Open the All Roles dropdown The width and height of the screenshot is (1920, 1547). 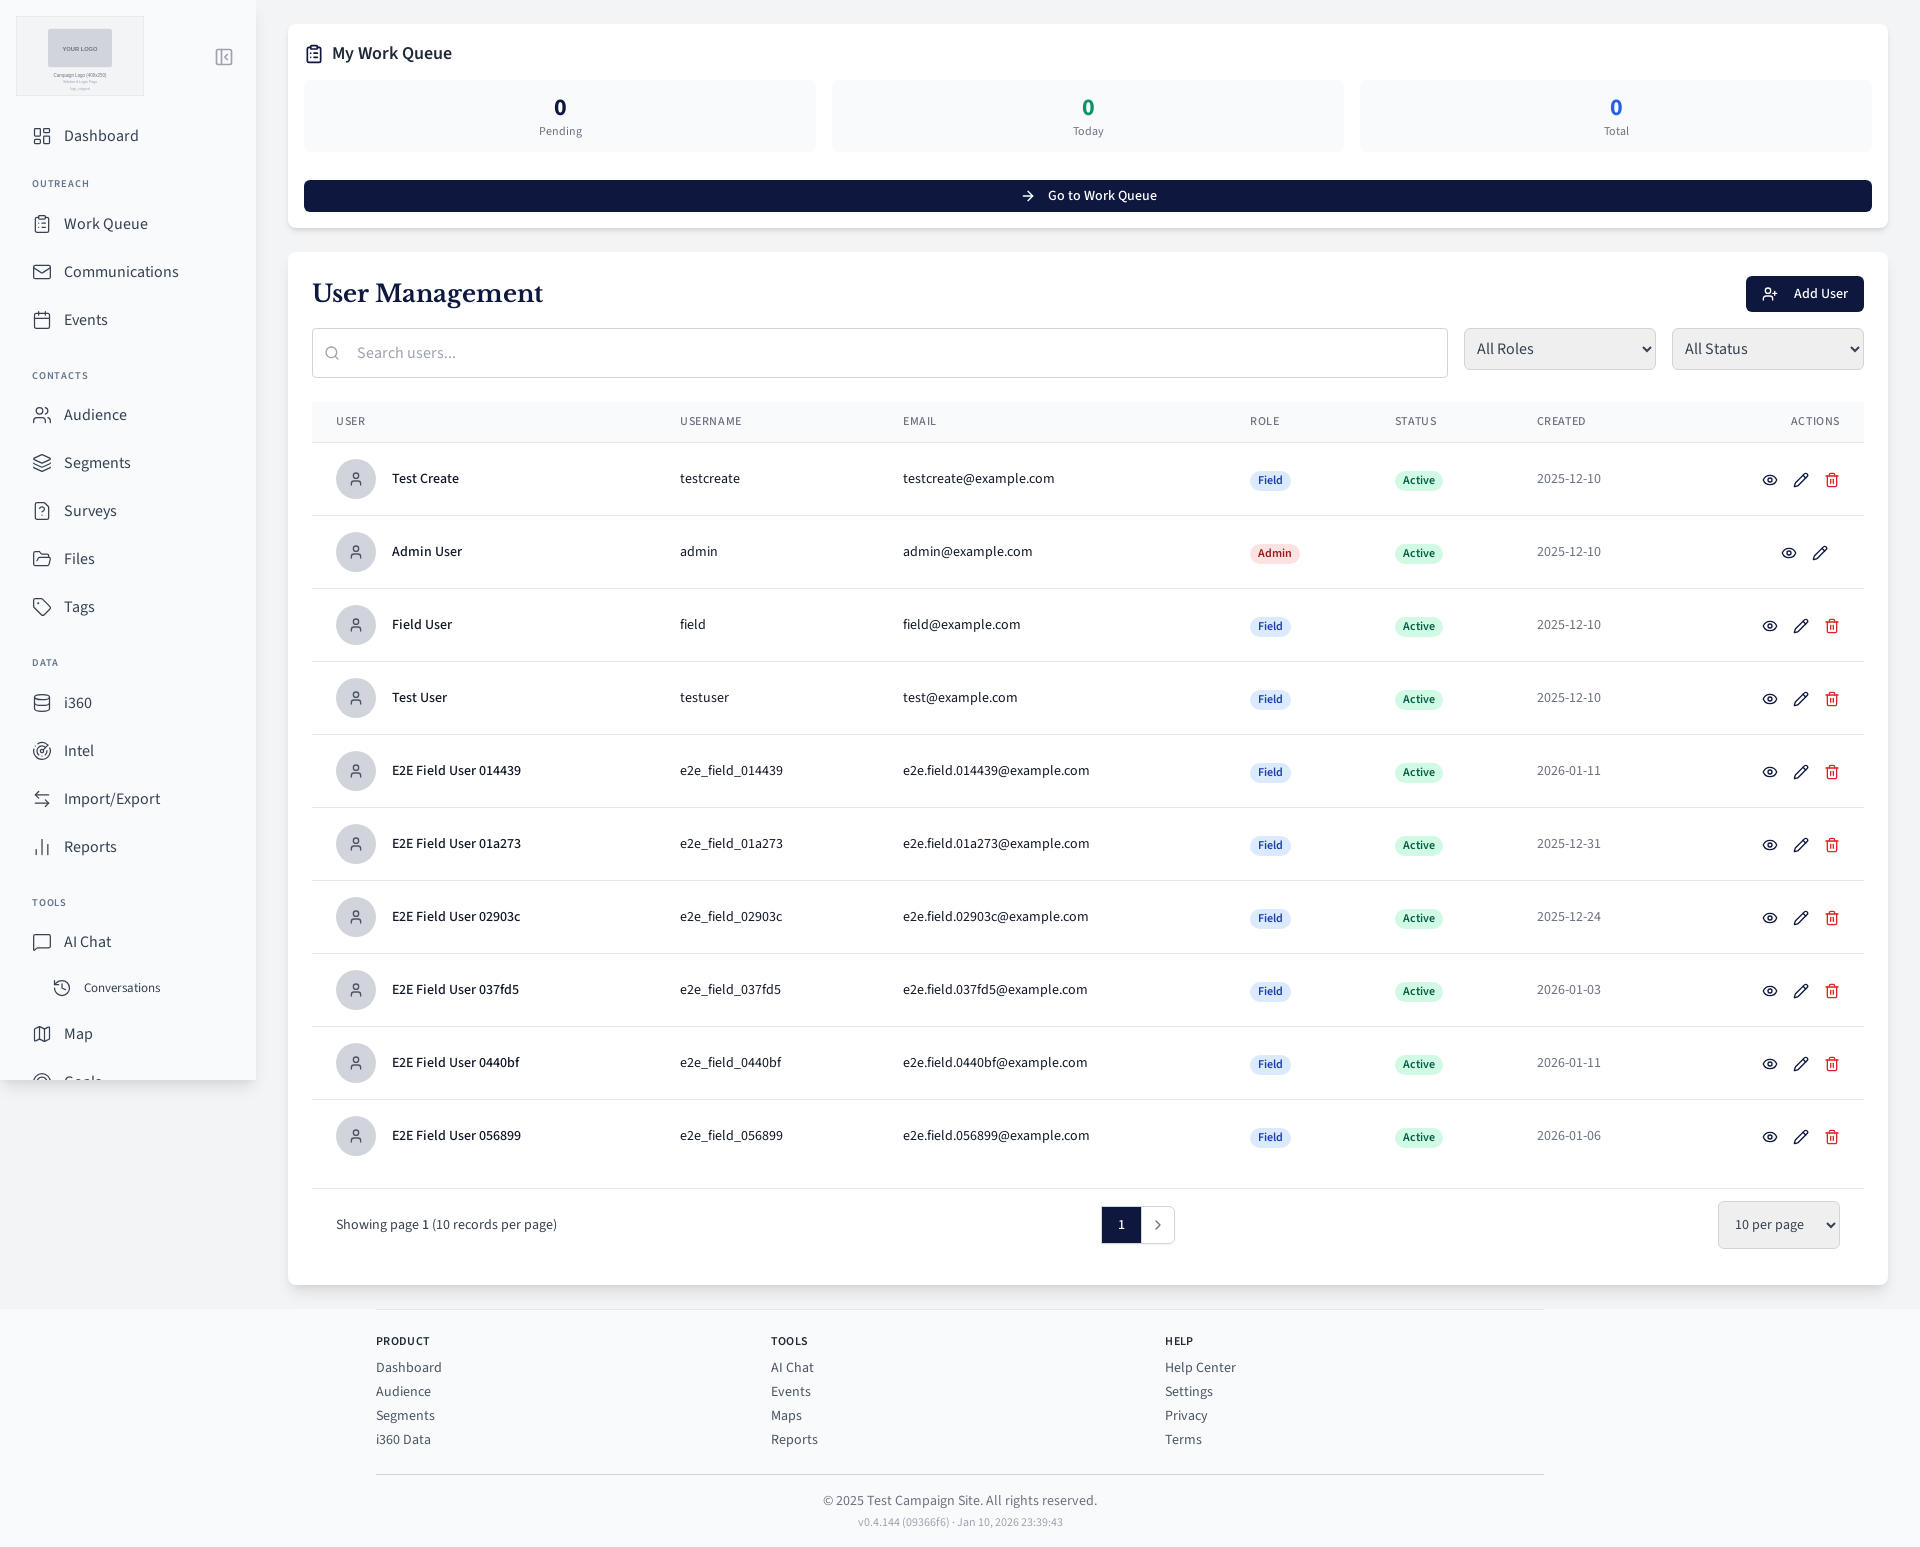1559,349
